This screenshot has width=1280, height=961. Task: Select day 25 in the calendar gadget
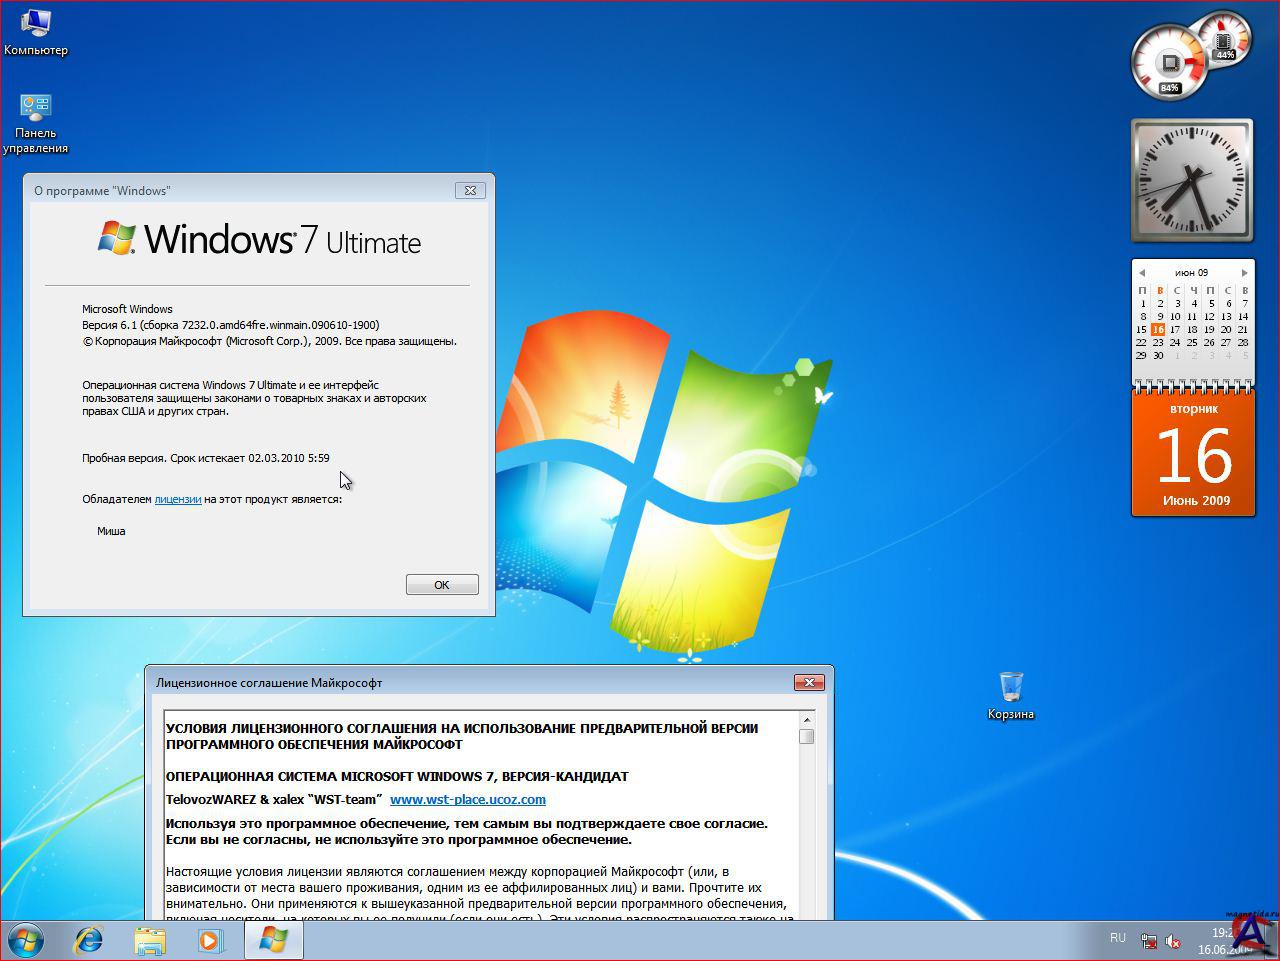tap(1192, 342)
